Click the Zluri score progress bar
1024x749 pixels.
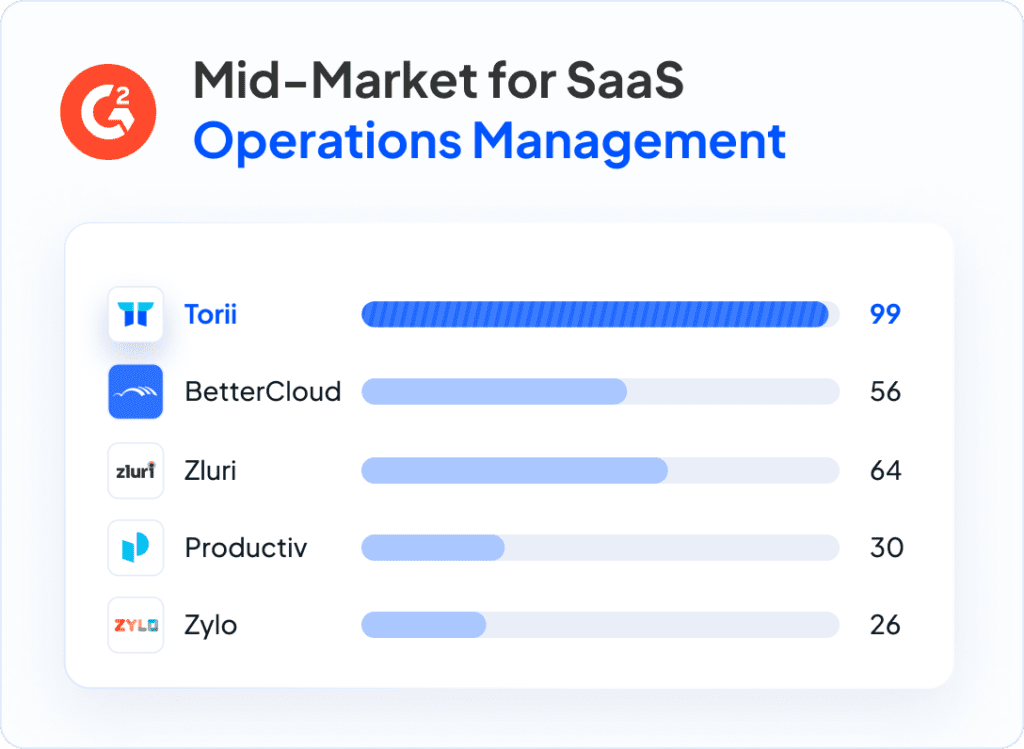[600, 470]
